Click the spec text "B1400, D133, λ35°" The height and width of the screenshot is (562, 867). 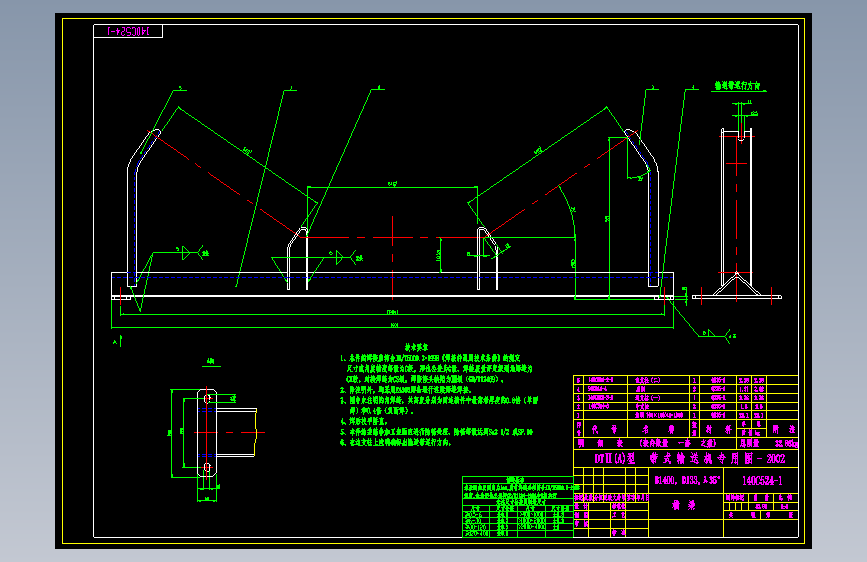click(x=687, y=480)
